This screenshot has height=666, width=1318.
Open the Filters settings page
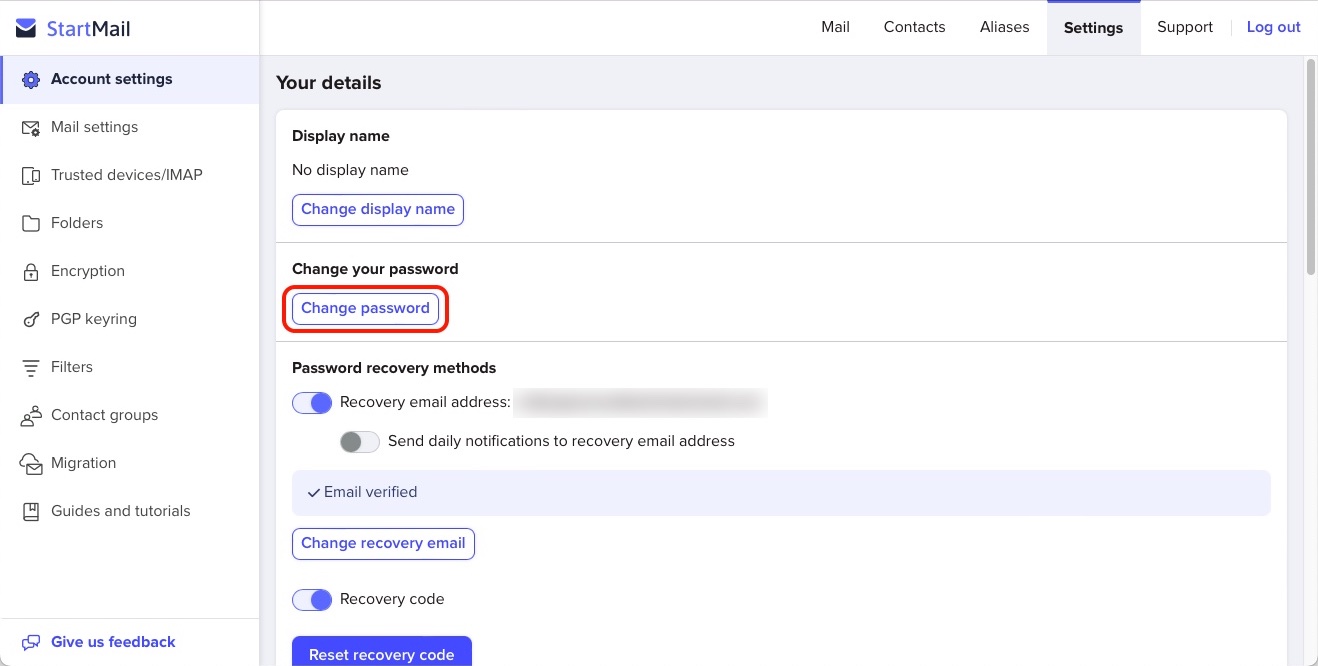(130, 368)
